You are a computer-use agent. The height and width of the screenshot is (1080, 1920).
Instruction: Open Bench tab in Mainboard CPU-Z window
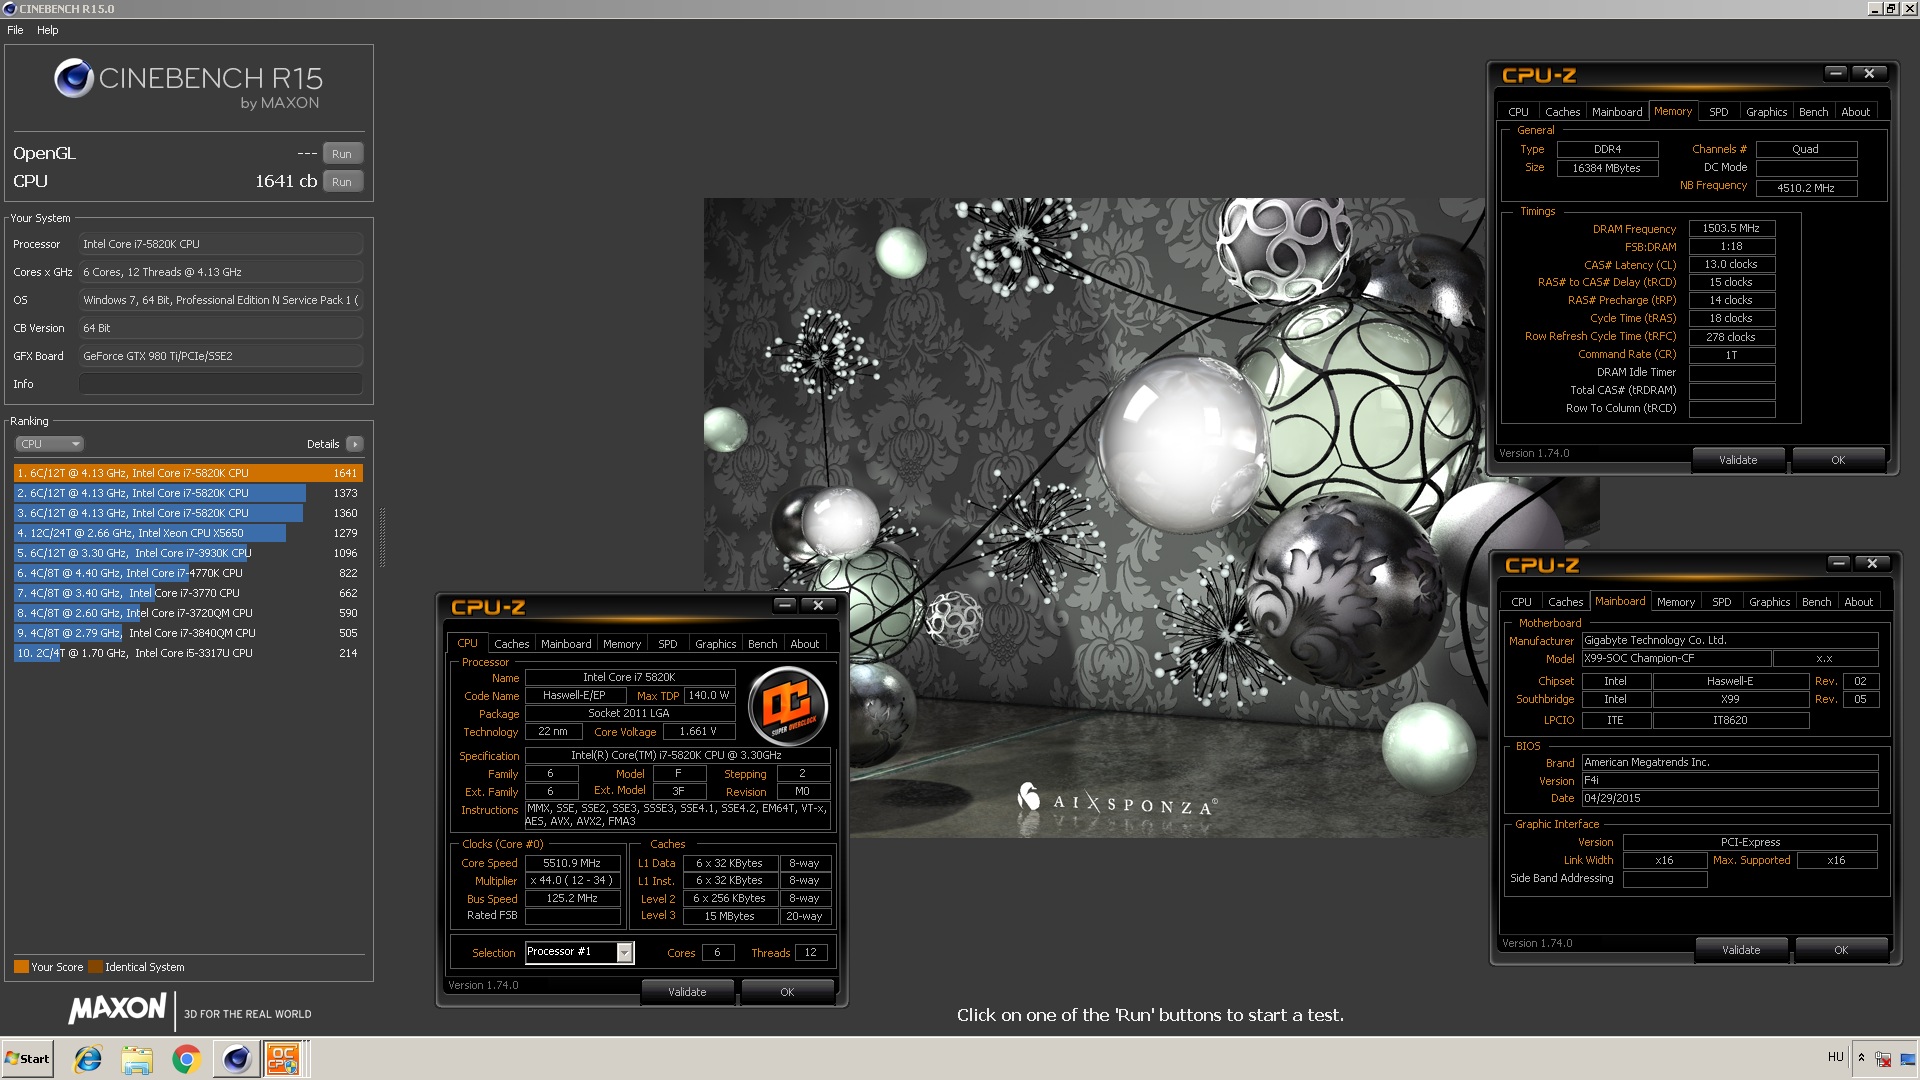(1817, 602)
